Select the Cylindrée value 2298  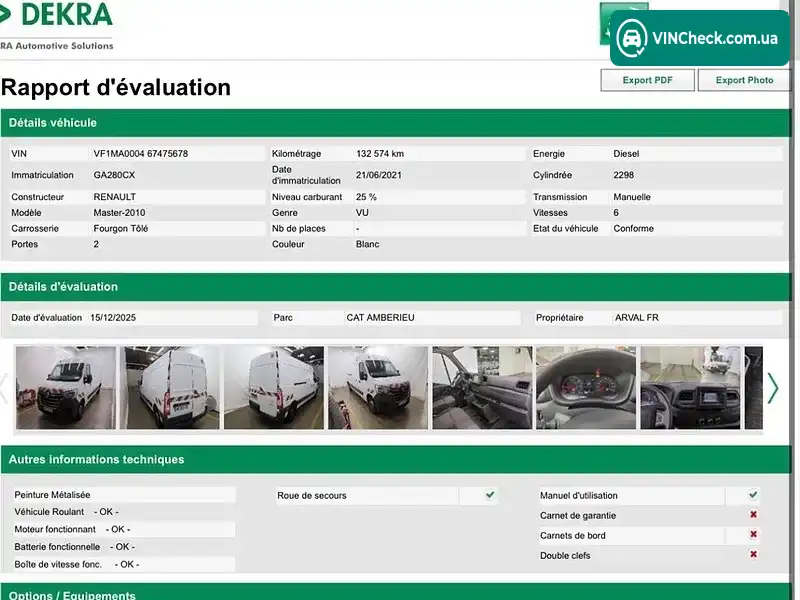[623, 175]
